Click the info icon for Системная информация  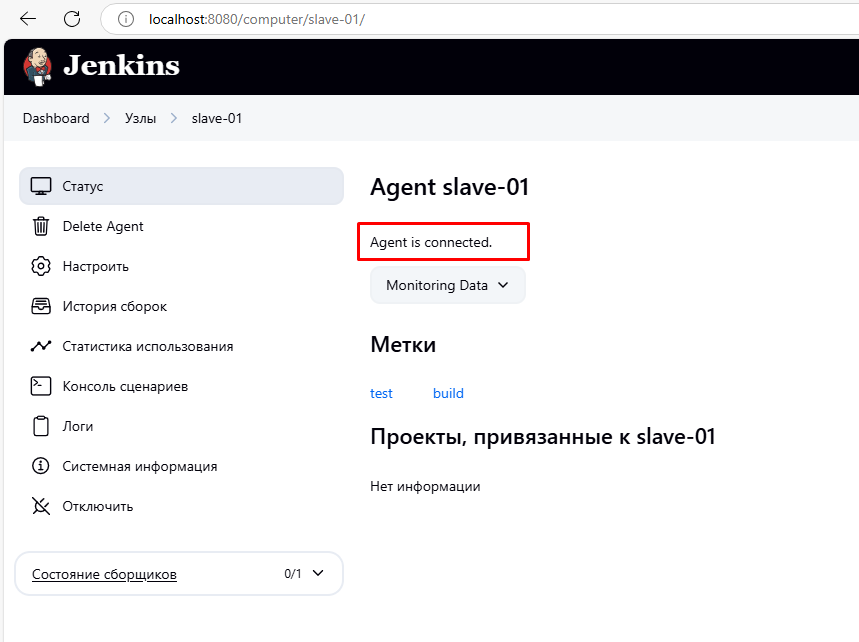(x=41, y=466)
